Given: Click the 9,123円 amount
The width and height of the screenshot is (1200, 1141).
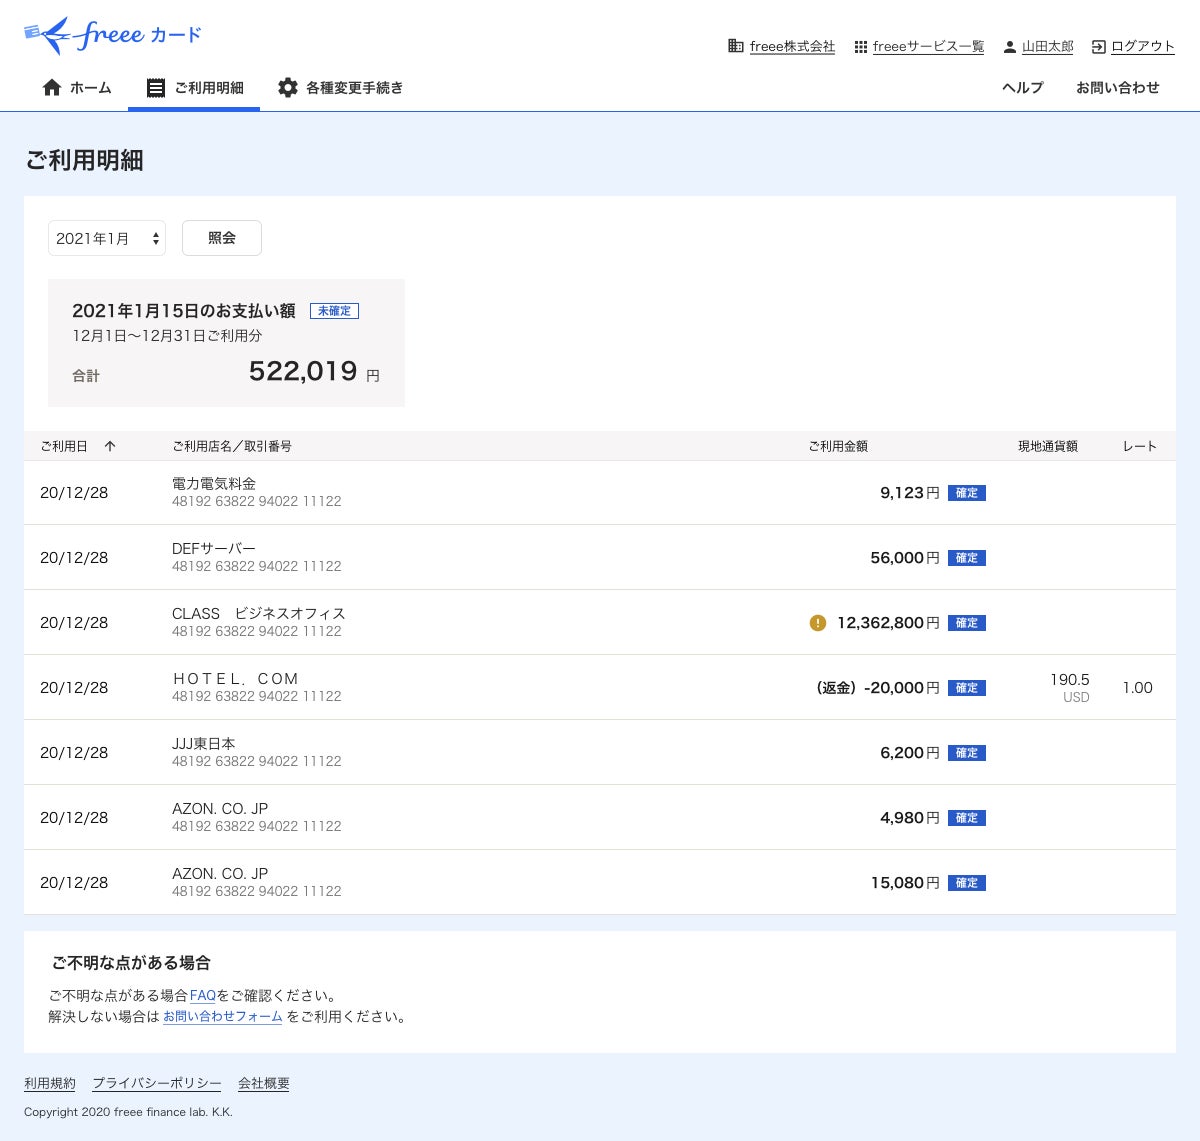Looking at the screenshot, I should [x=910, y=493].
